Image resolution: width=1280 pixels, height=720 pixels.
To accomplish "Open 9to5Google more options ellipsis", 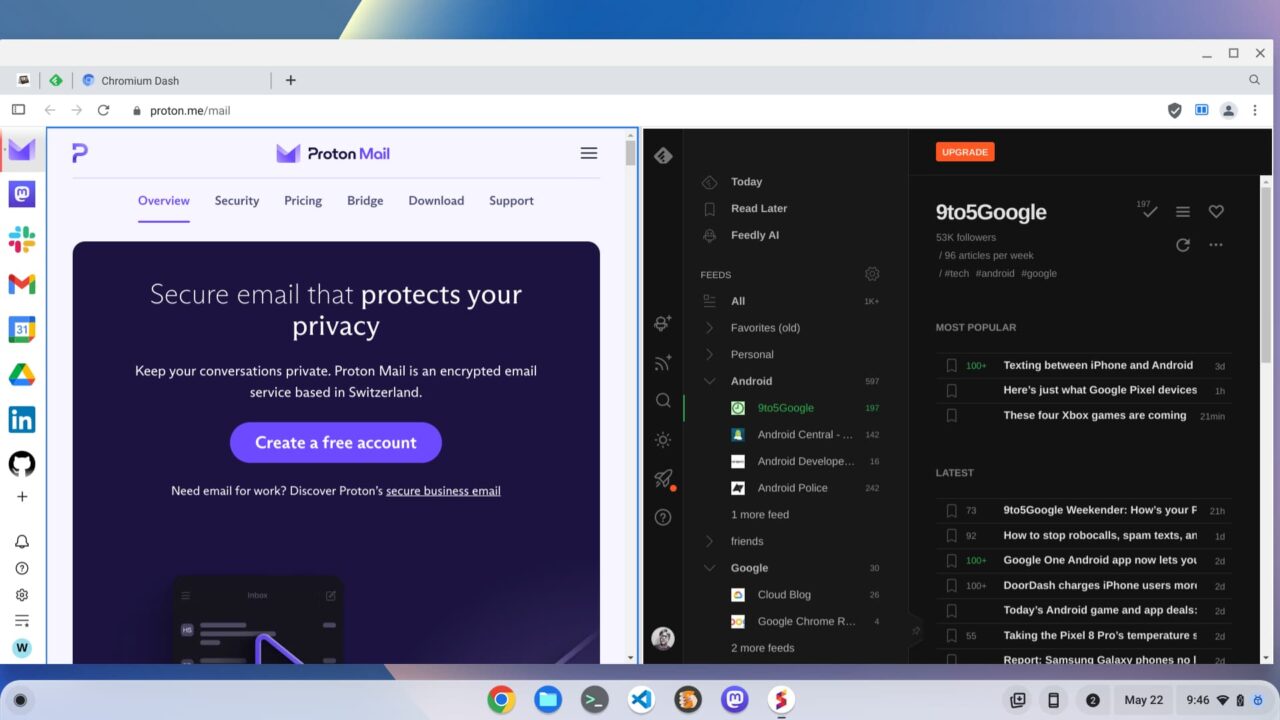I will pos(1216,245).
